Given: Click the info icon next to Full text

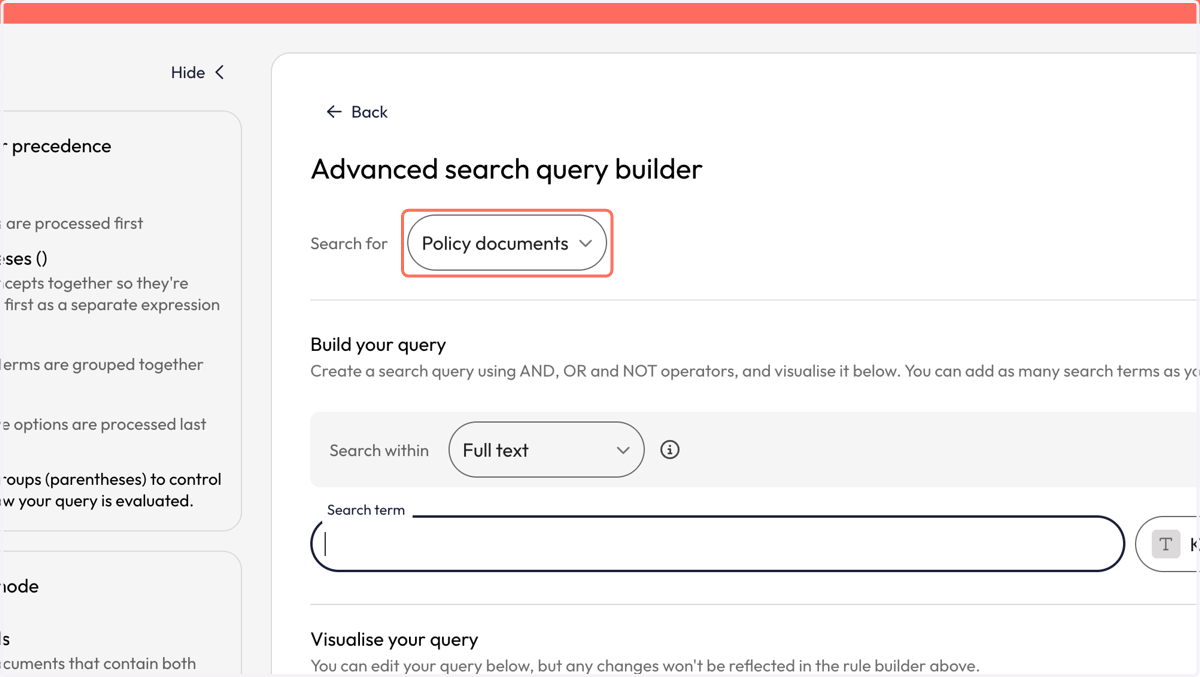Looking at the screenshot, I should pos(670,450).
